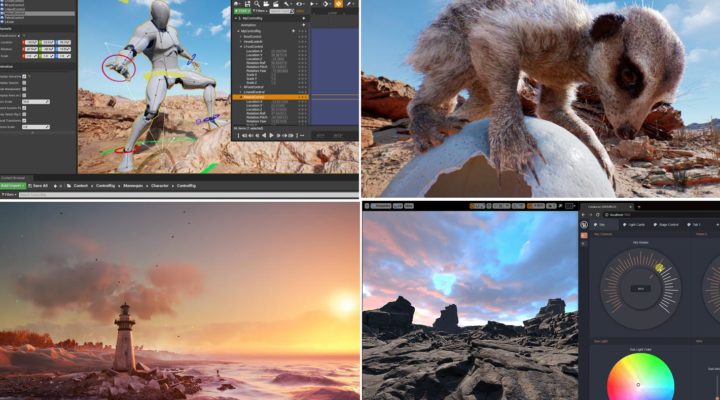Click the Content Browser search field

(188, 195)
